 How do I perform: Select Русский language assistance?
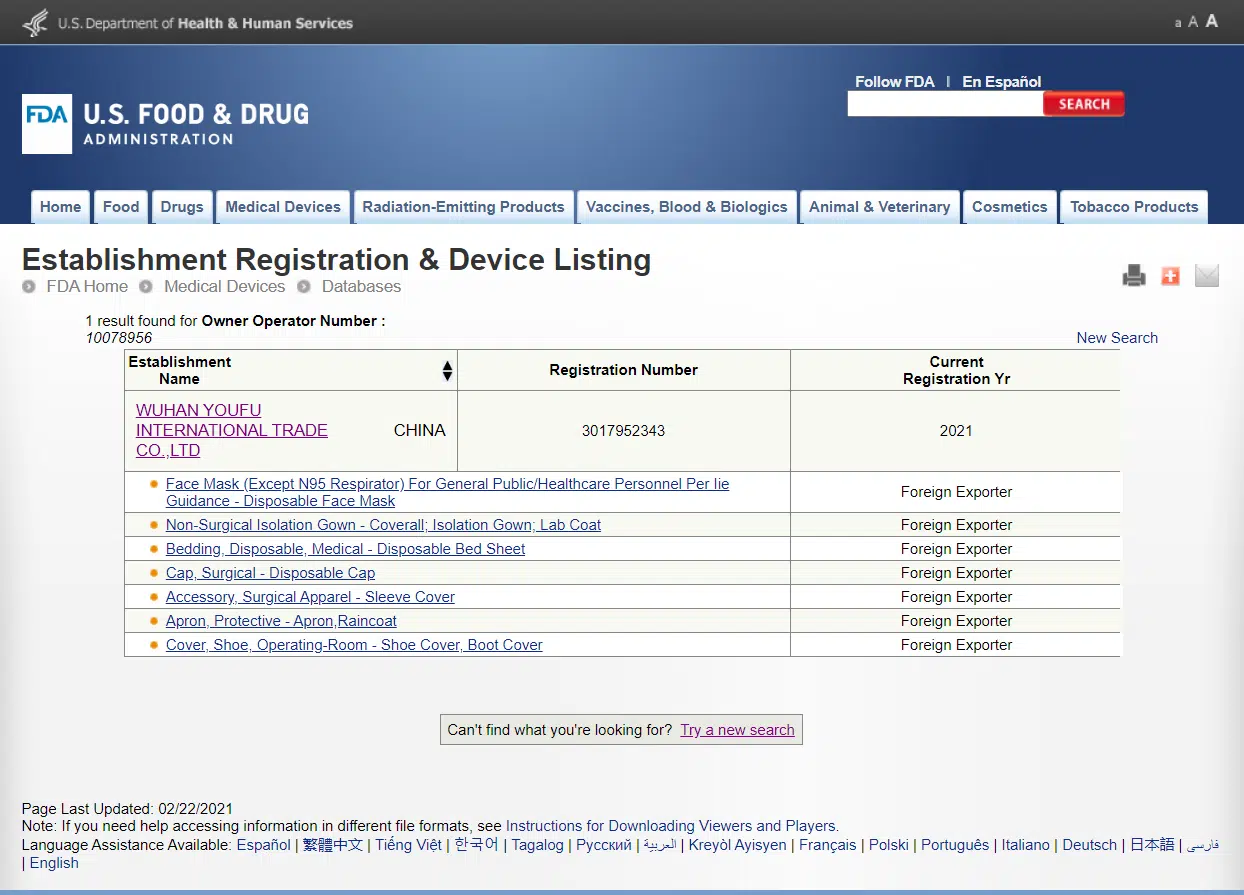(604, 845)
